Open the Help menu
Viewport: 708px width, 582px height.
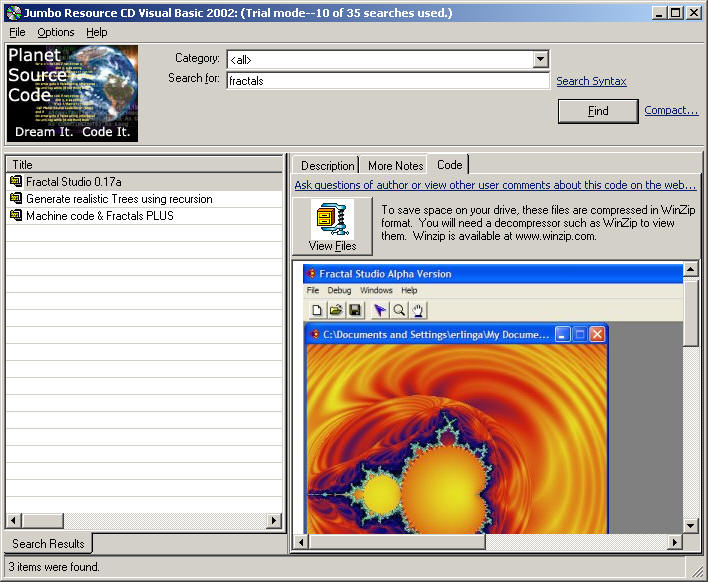pyautogui.click(x=97, y=33)
